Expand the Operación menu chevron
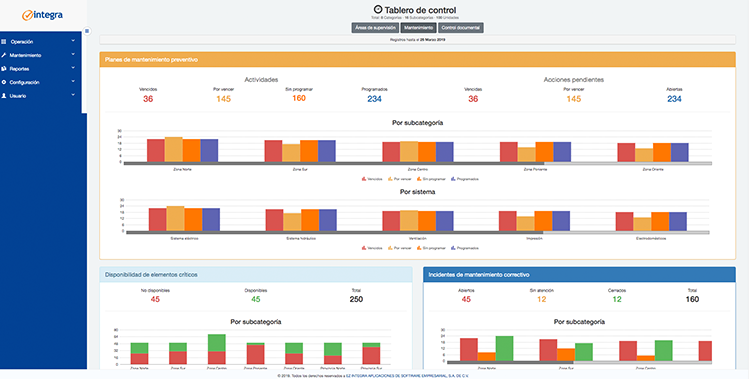This screenshot has height=379, width=750. pos(73,41)
